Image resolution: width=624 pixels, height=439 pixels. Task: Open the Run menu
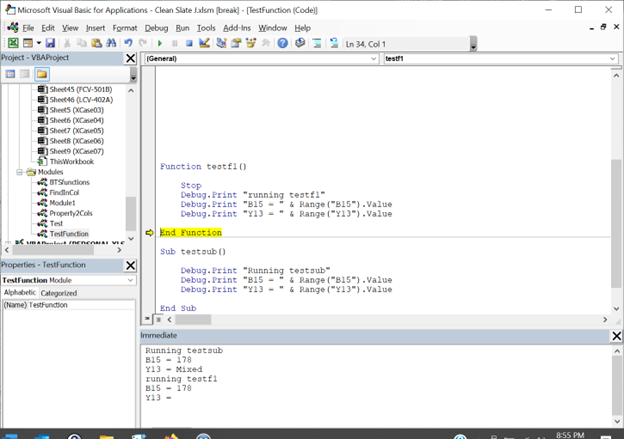point(183,28)
